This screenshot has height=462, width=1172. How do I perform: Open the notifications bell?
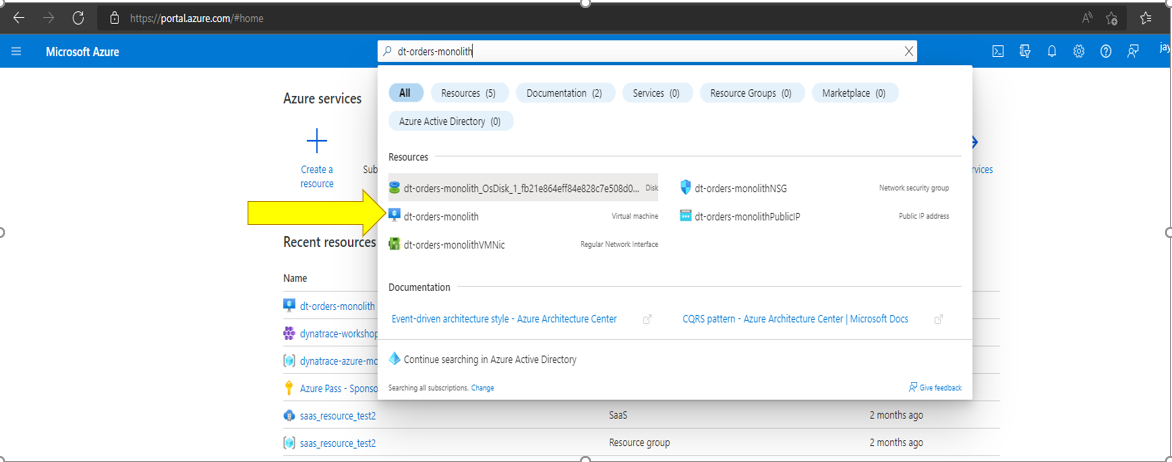point(1052,52)
